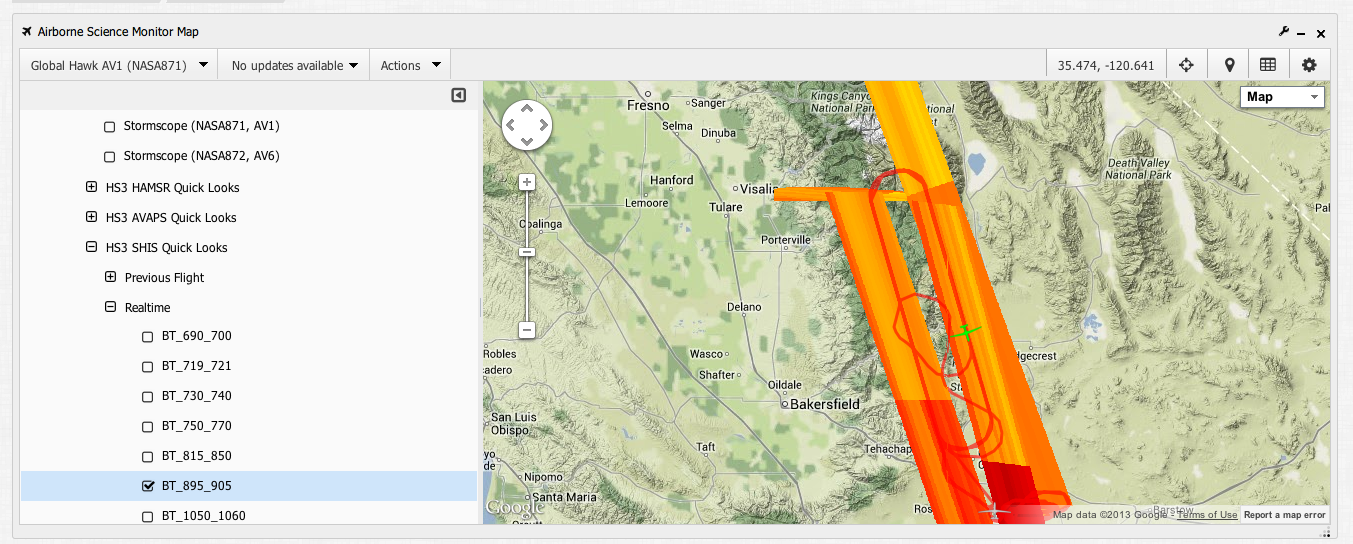
Task: Collapse the Realtime tree node
Action: coord(111,307)
